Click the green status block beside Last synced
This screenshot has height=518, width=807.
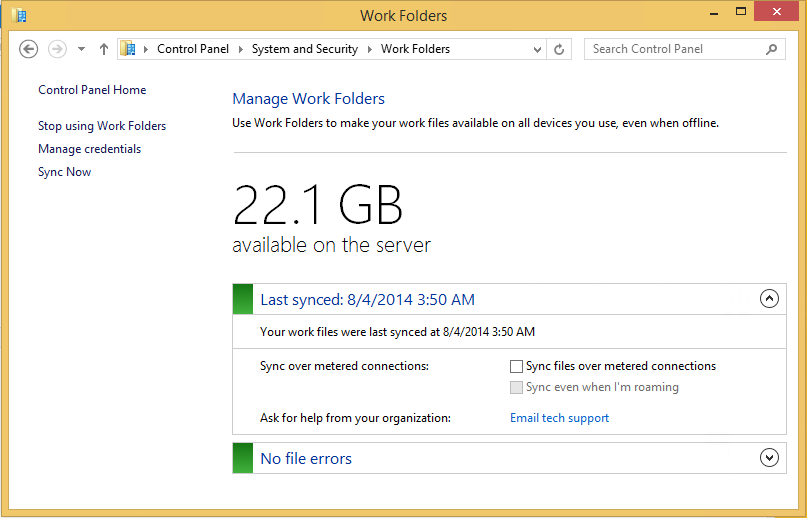(x=243, y=299)
